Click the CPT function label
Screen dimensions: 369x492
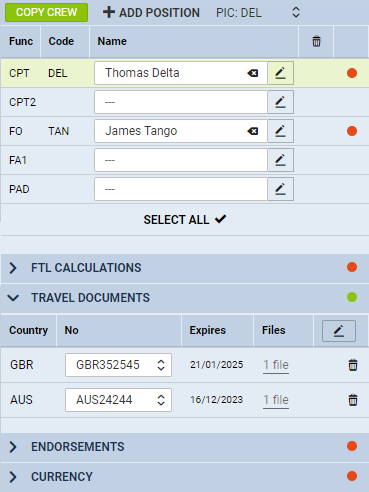pos(19,73)
